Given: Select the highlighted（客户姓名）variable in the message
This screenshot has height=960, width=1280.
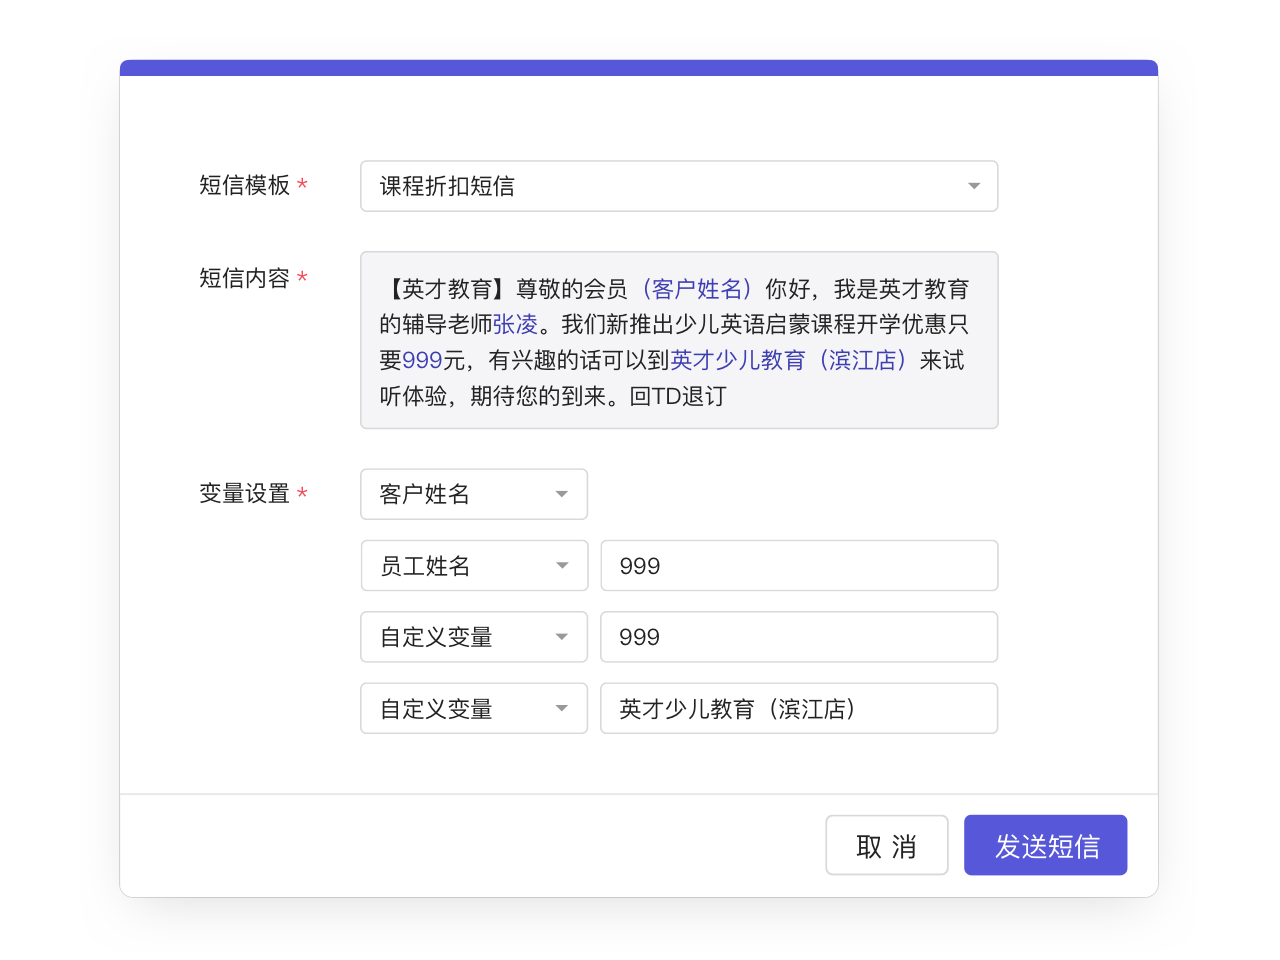Looking at the screenshot, I should (x=696, y=289).
